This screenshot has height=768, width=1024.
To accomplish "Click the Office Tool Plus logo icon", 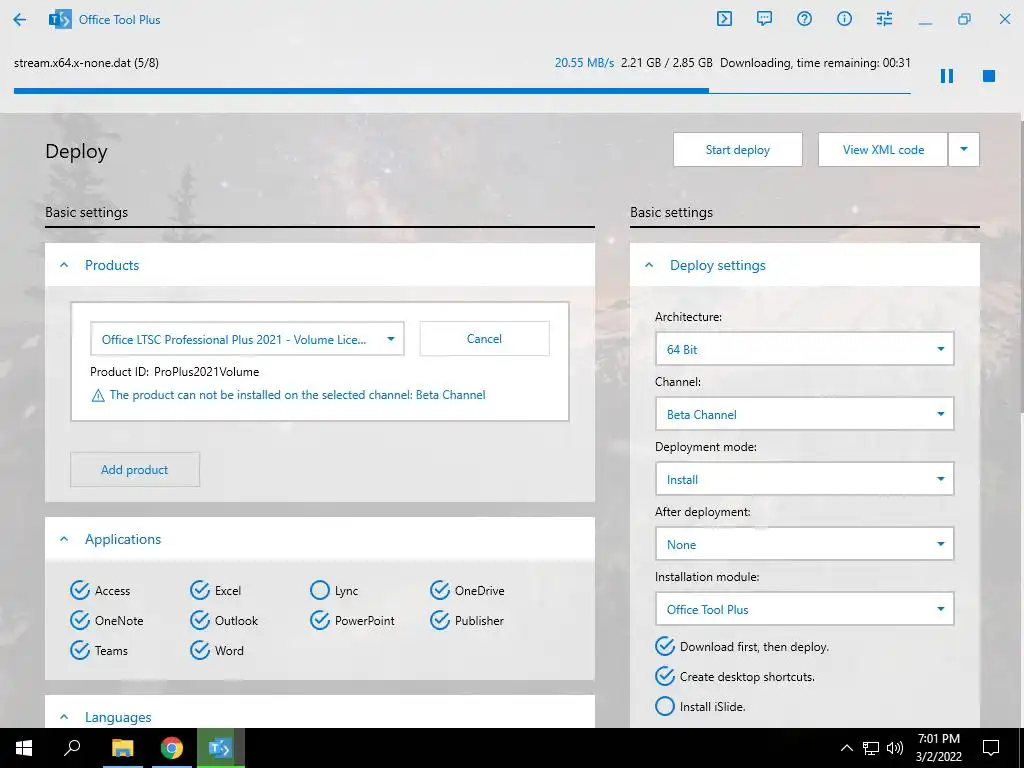I will coord(60,20).
